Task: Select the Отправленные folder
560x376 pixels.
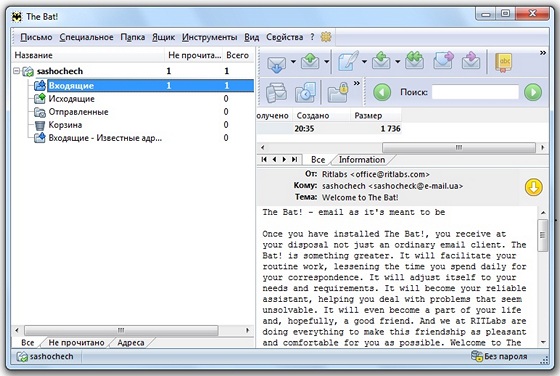Action: point(78,112)
